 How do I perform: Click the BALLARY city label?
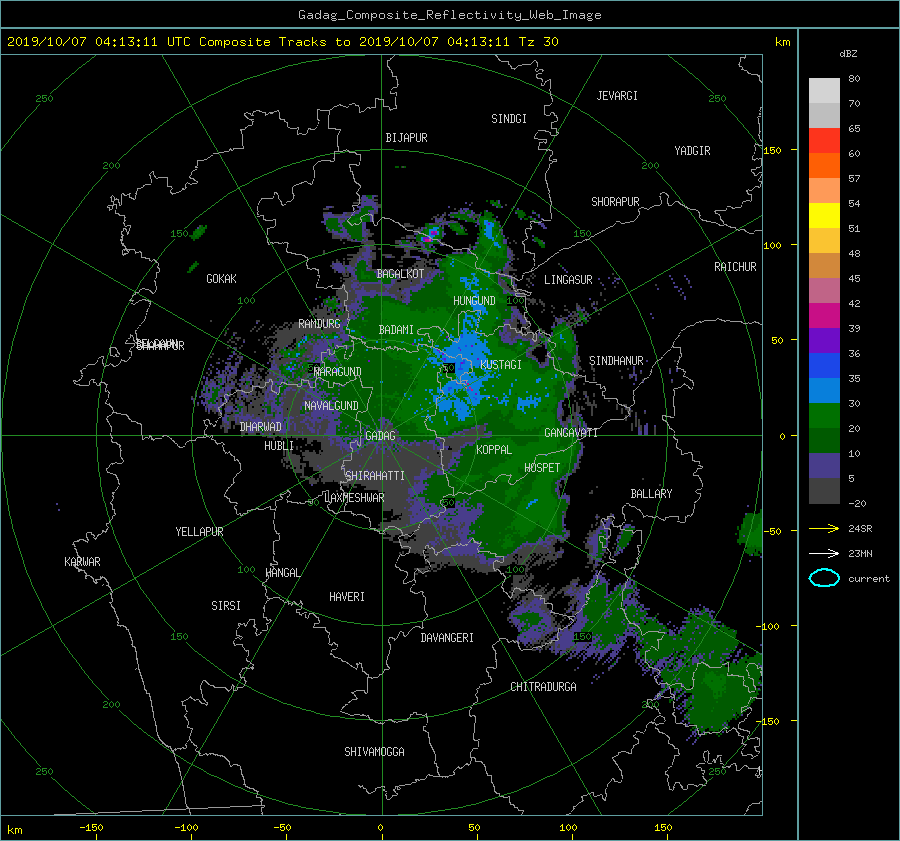tap(651, 494)
